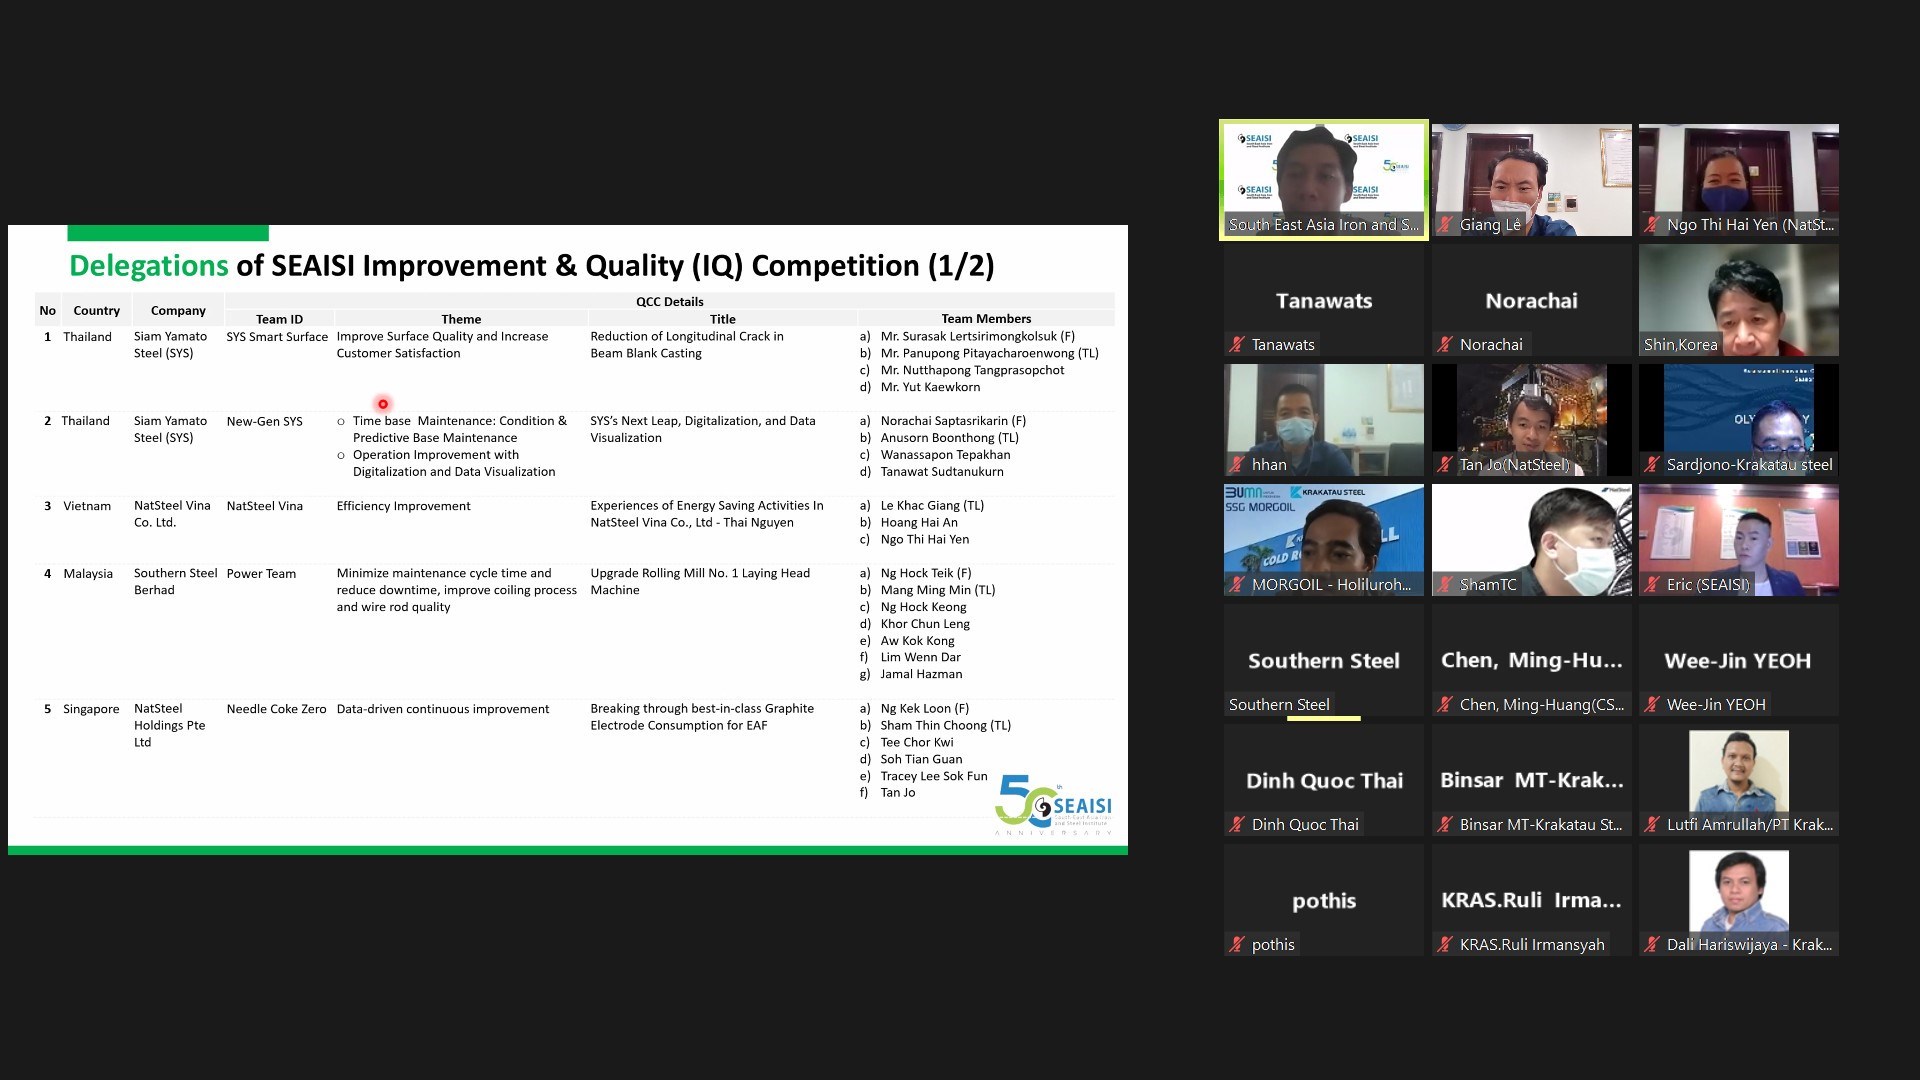The image size is (1920, 1080).
Task: Click muted mic icon beside Binsar MT-Krakatau
Action: (1445, 825)
